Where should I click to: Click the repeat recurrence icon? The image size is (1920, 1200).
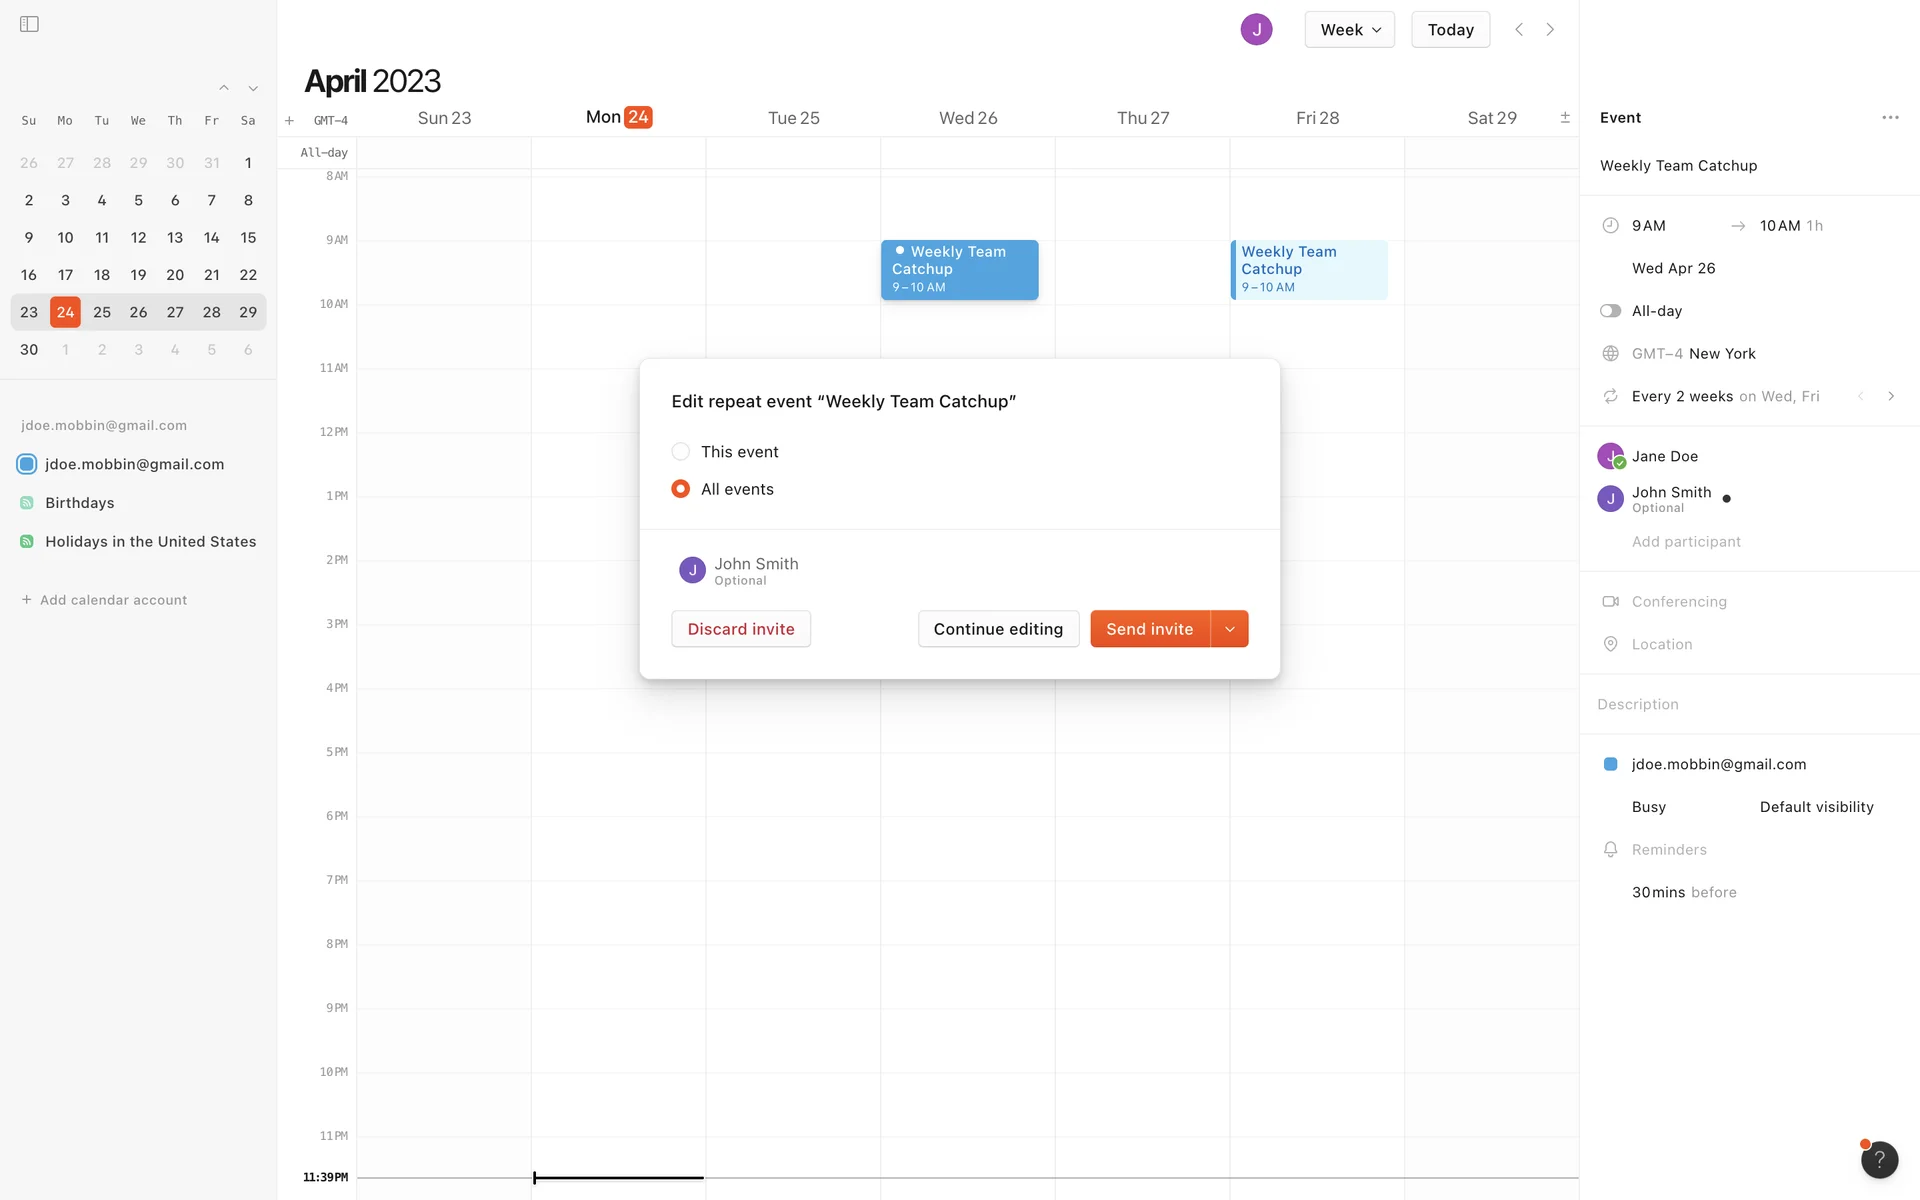point(1610,396)
